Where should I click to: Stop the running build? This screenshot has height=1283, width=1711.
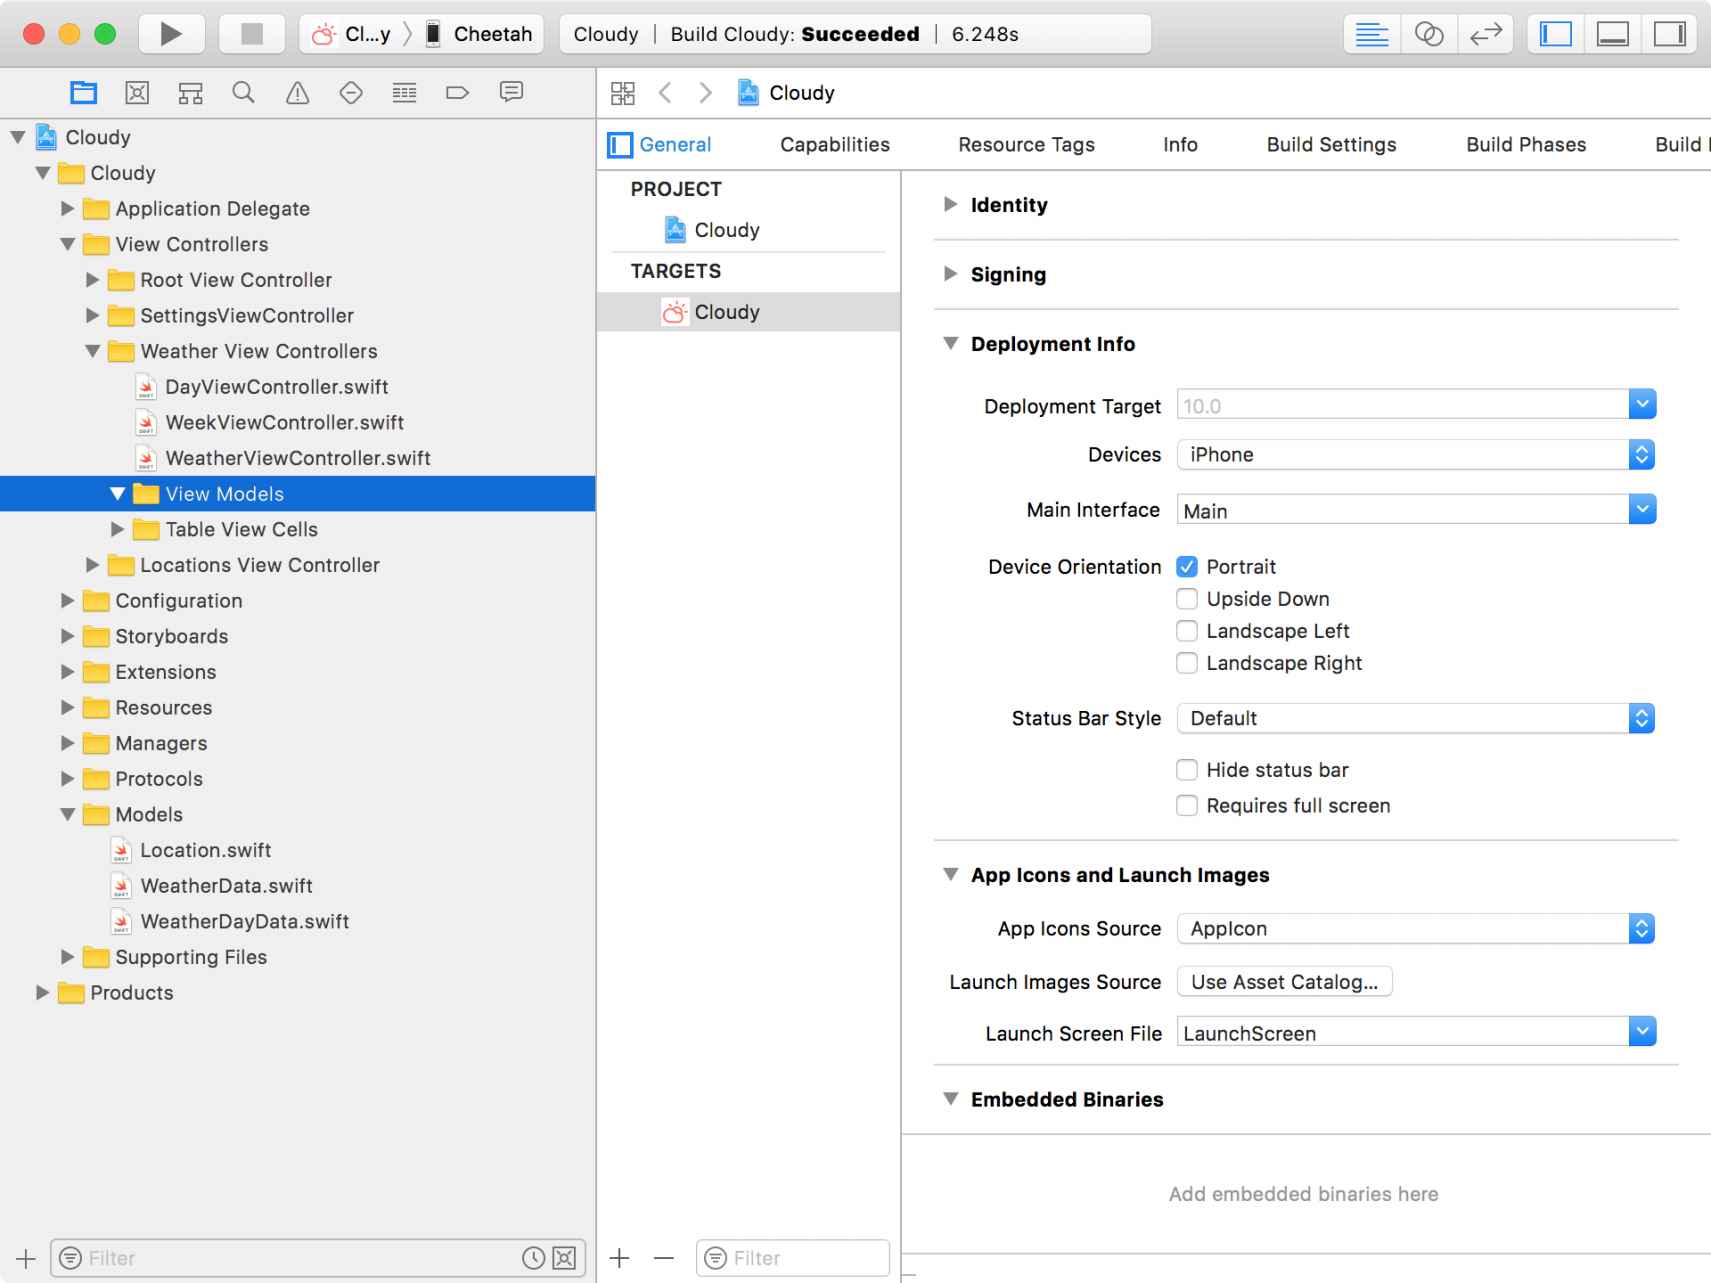(252, 34)
